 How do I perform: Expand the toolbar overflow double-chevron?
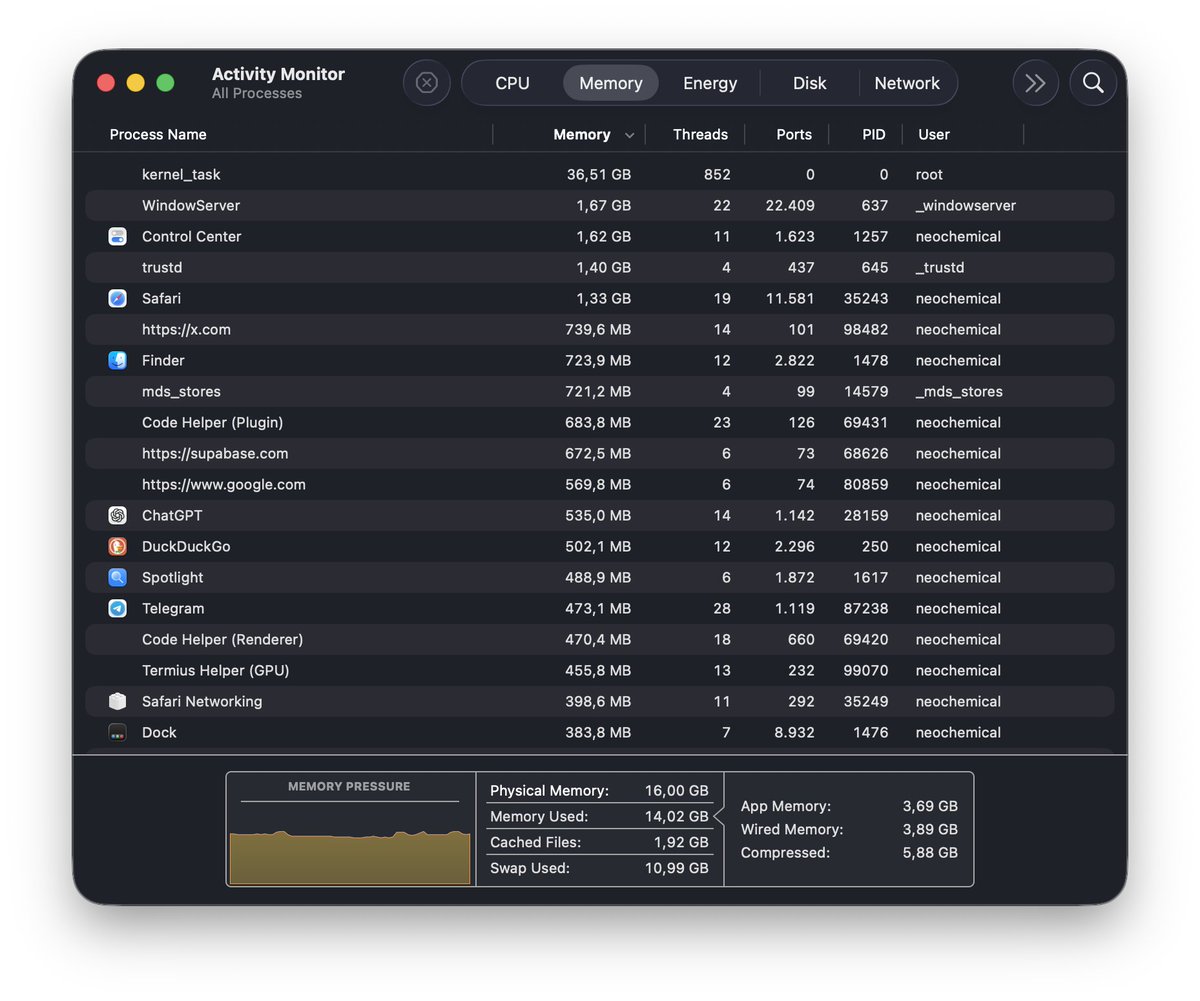[1036, 83]
